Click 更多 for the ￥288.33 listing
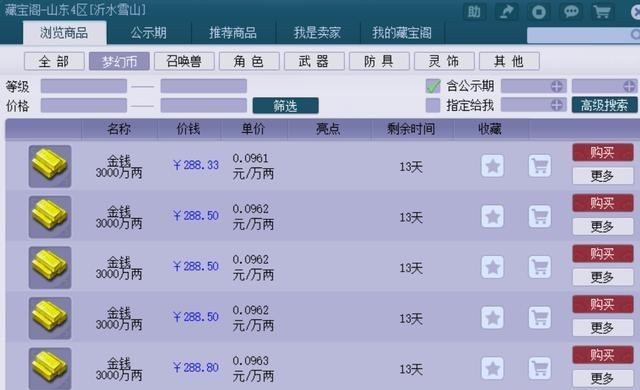640x390 pixels. [603, 176]
